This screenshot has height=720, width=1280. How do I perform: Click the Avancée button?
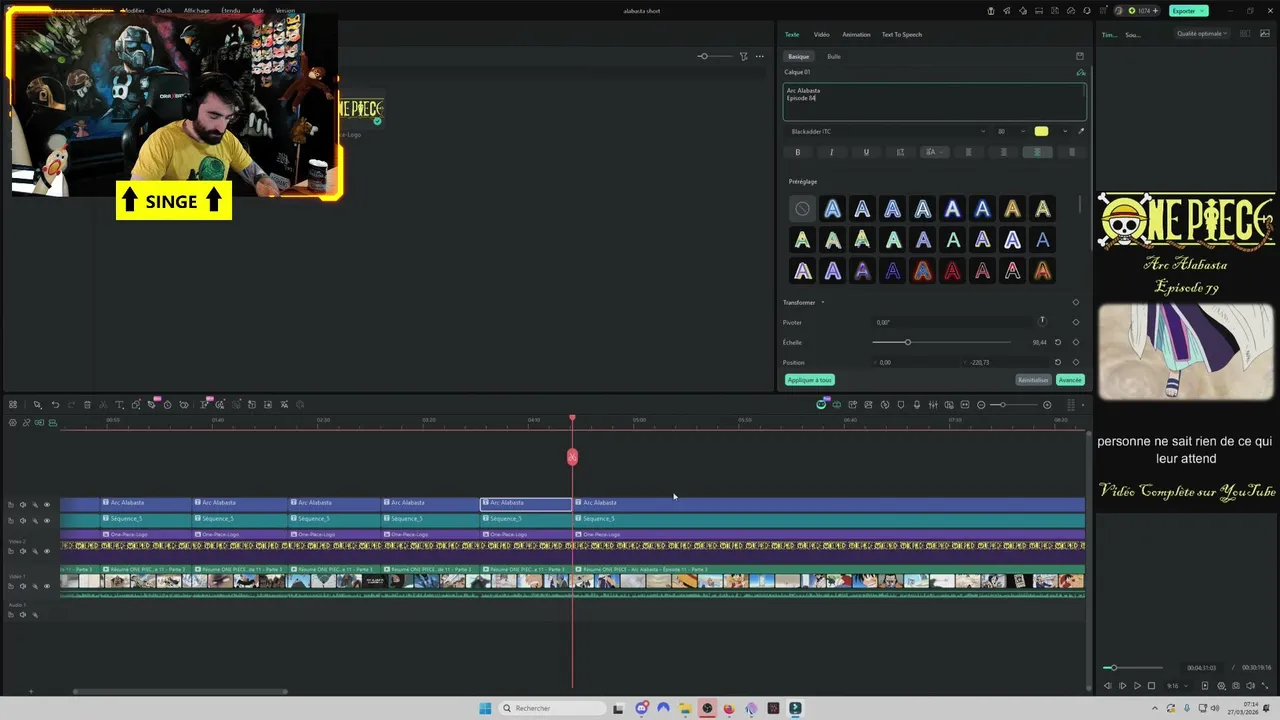[1070, 380]
